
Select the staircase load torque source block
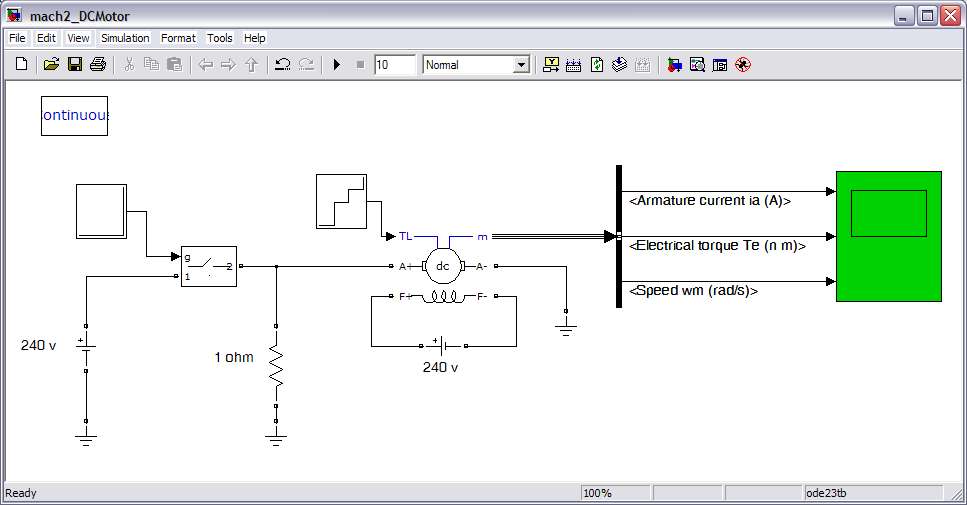pyautogui.click(x=342, y=200)
